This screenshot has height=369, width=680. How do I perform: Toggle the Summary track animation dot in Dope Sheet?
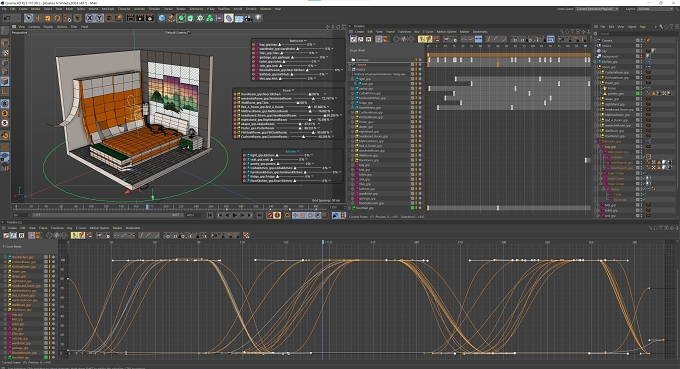419,60
